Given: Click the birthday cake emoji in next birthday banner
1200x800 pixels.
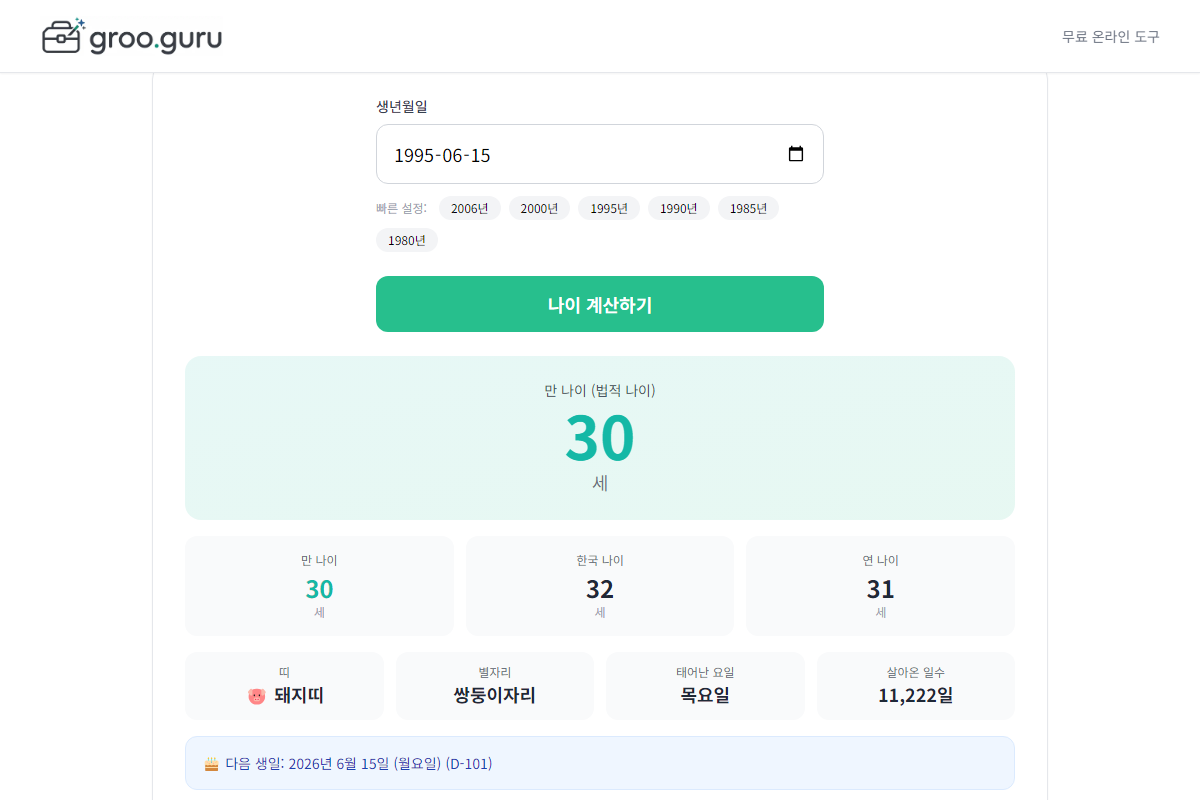Looking at the screenshot, I should pos(212,762).
